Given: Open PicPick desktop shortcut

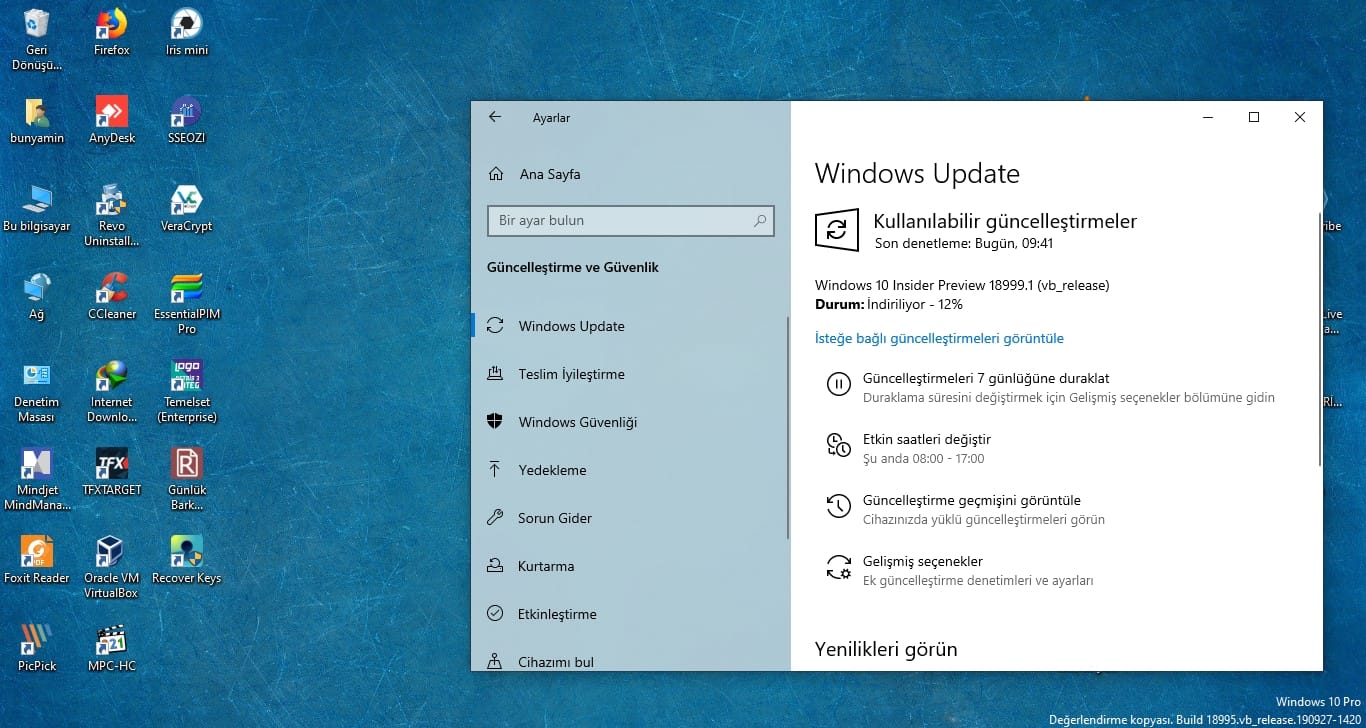Looking at the screenshot, I should point(37,649).
